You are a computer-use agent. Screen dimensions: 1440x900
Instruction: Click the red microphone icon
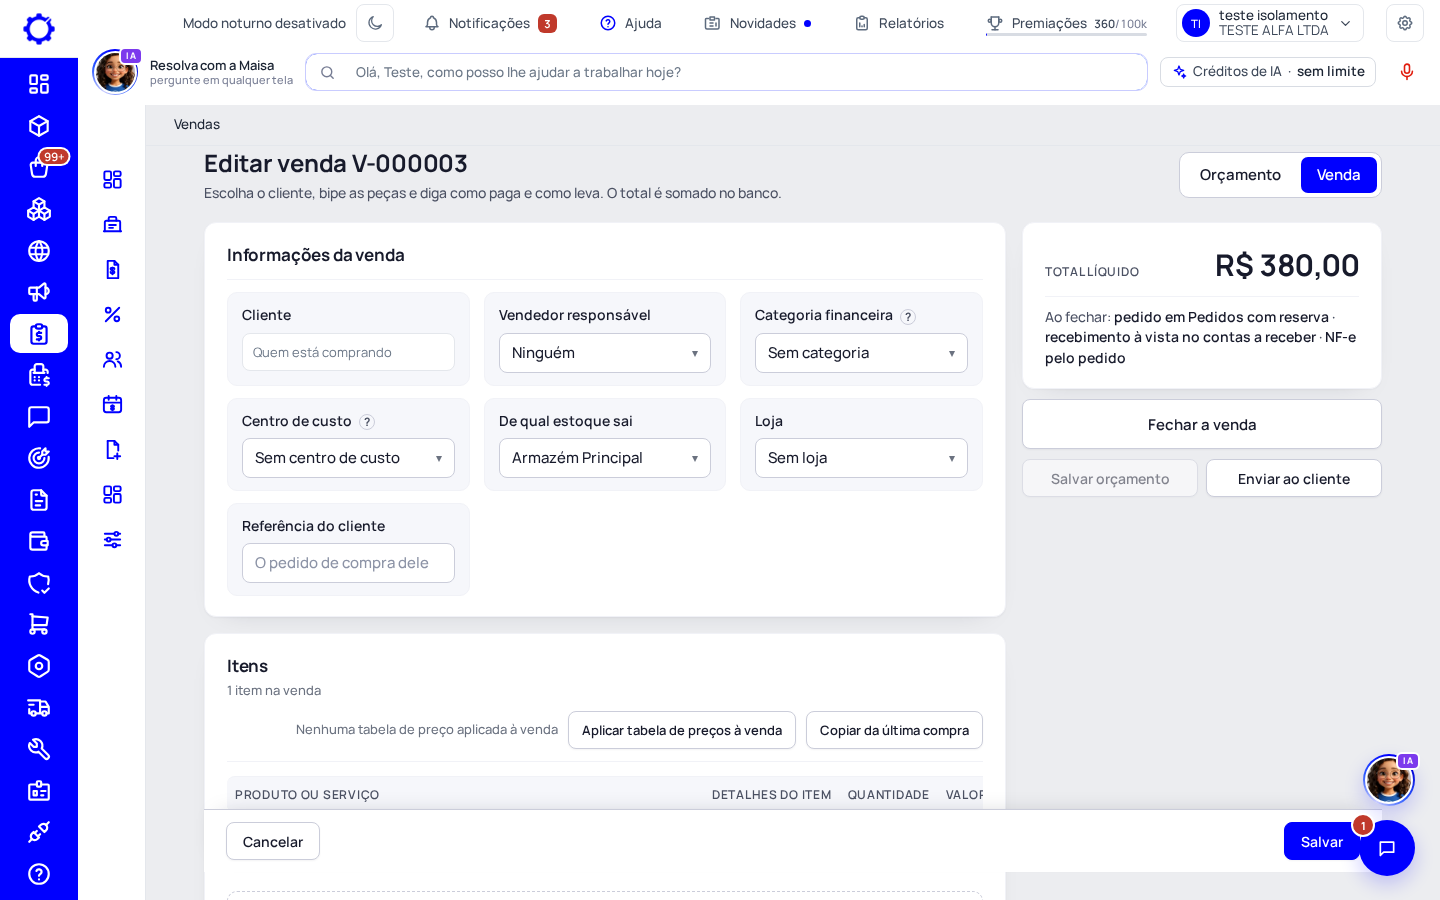pos(1407,72)
